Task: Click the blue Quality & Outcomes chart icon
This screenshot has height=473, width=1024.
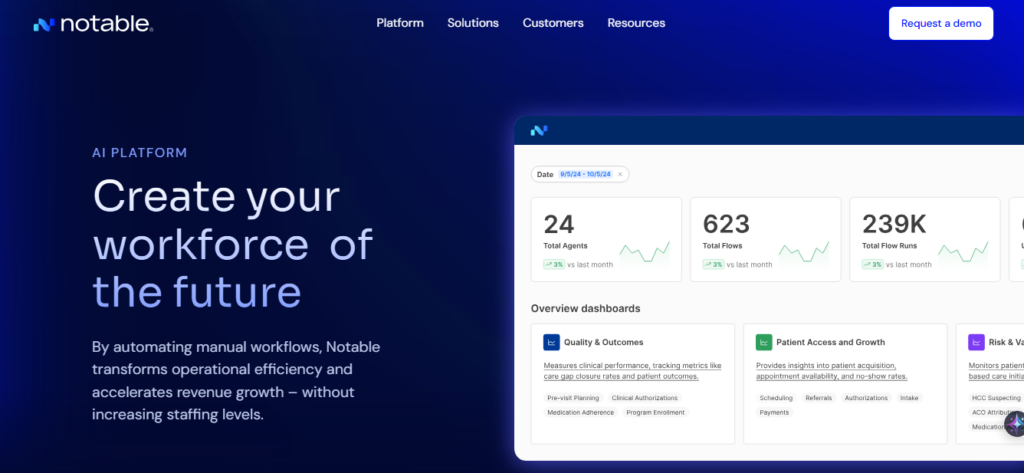Action: (x=551, y=342)
